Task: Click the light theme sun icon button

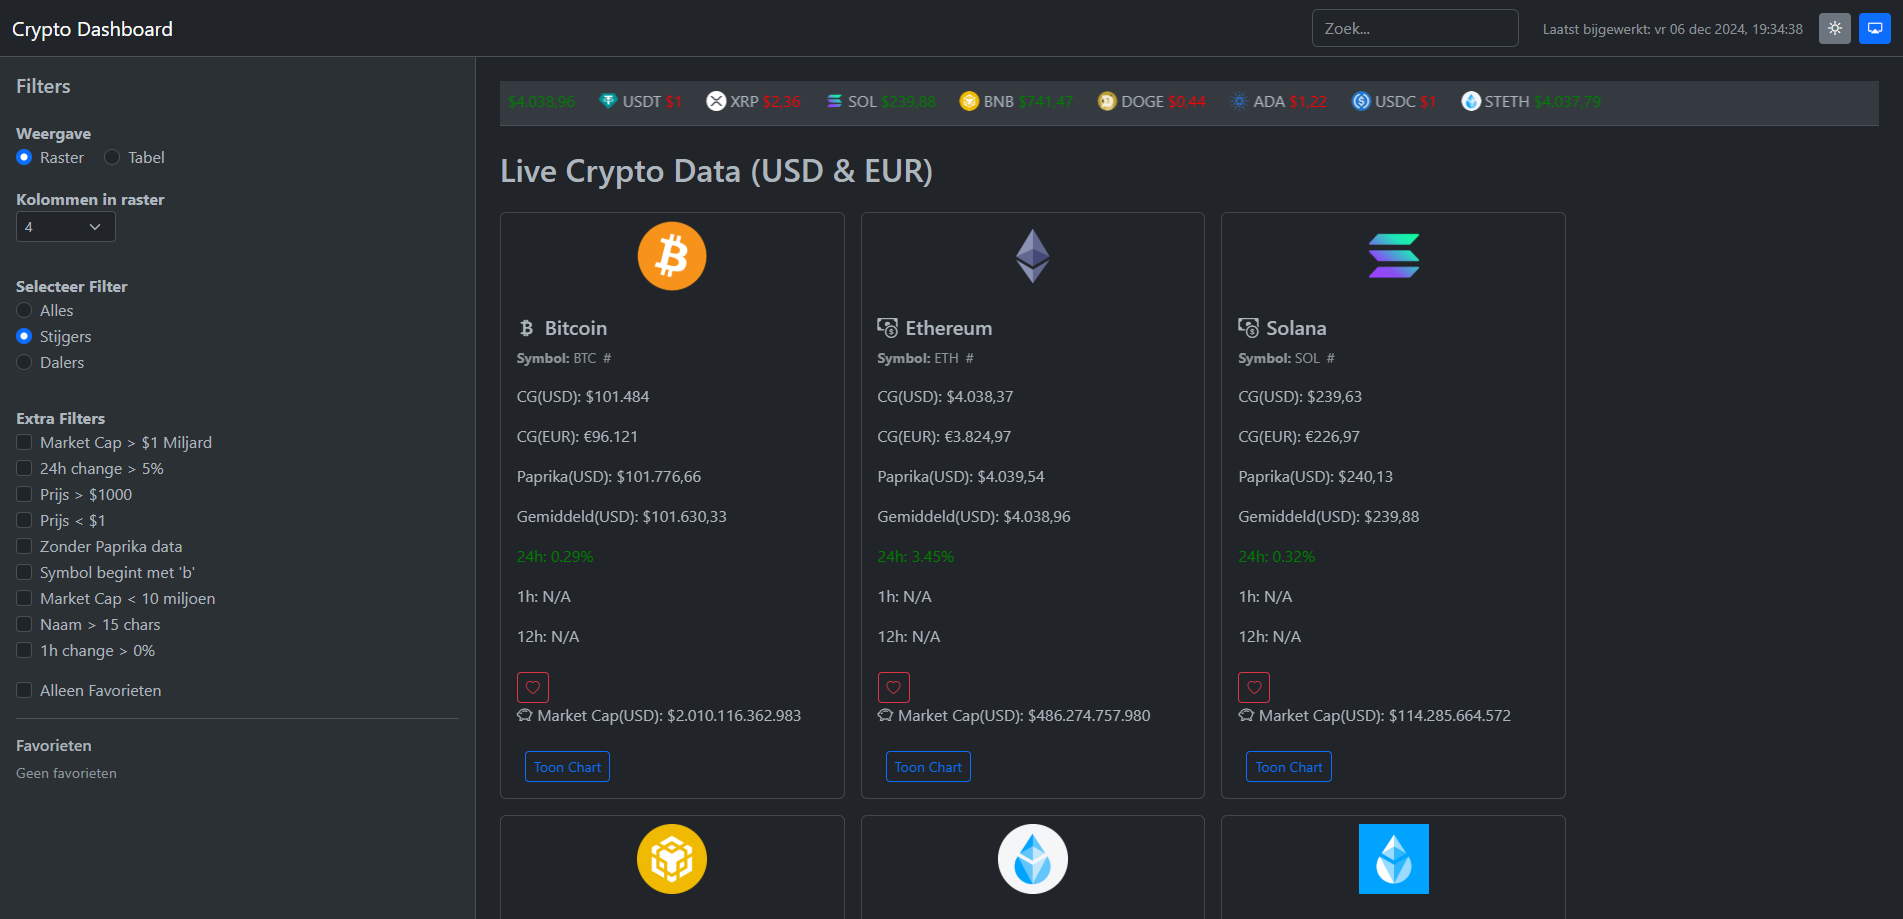Action: pos(1835,28)
